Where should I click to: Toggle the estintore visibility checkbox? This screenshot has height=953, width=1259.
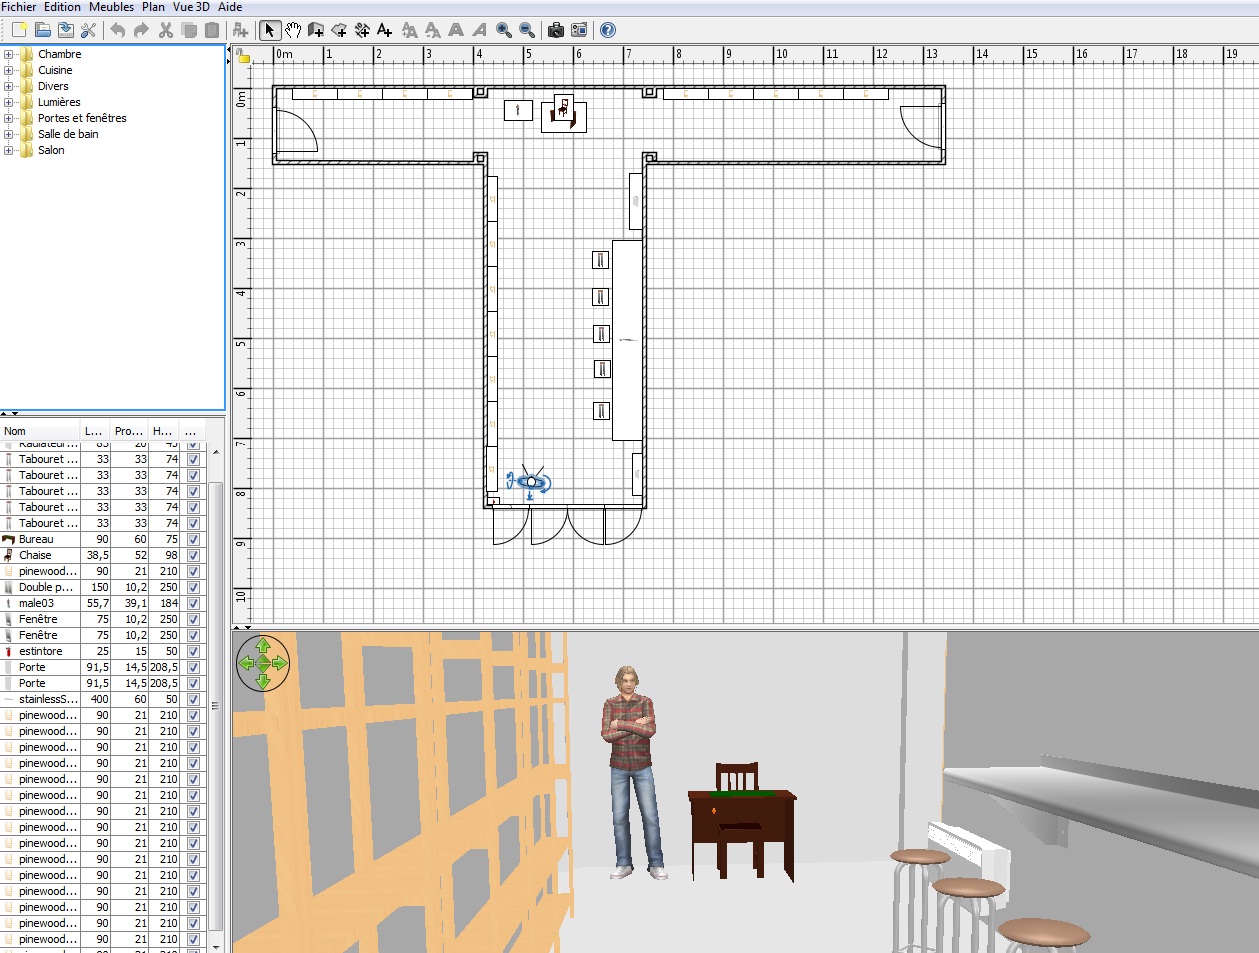(193, 651)
